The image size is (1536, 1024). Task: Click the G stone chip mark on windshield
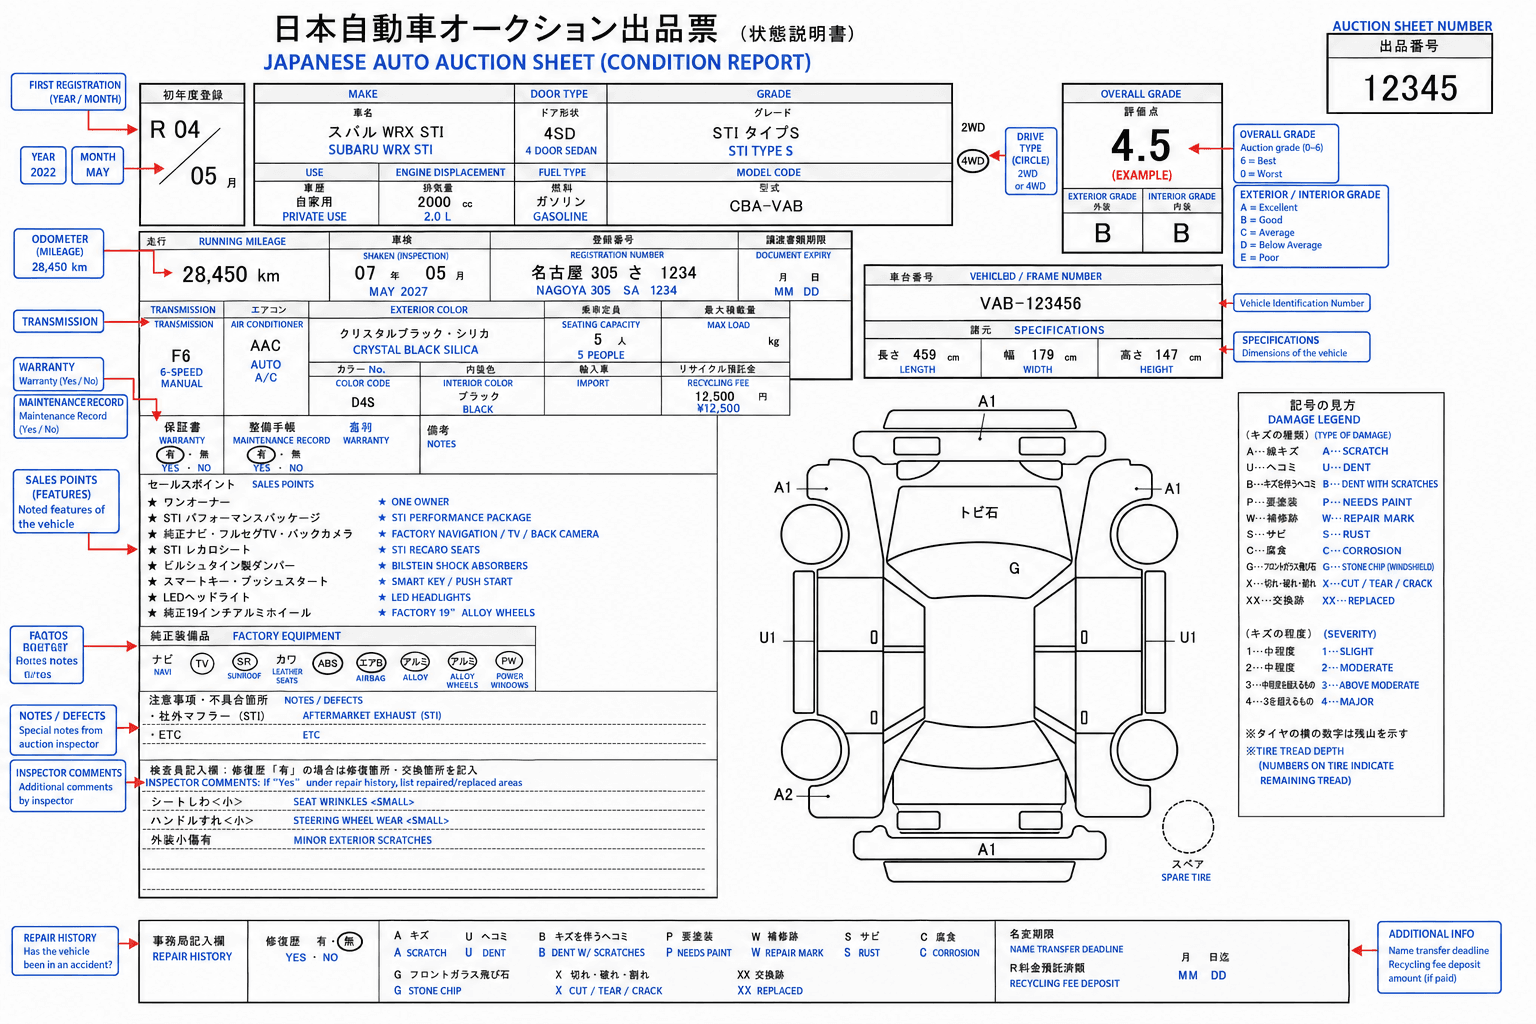click(1014, 568)
